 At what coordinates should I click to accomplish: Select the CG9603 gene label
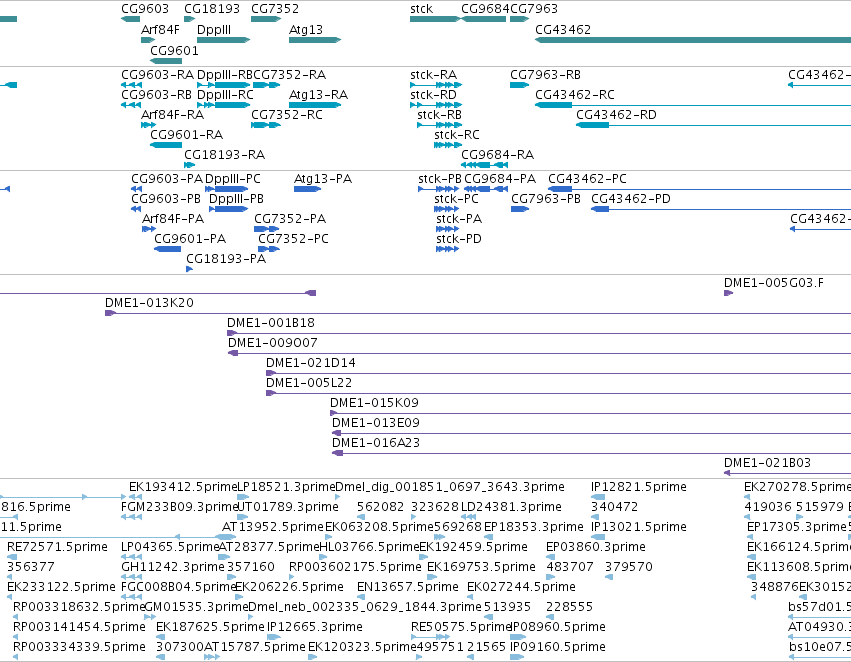pyautogui.click(x=145, y=9)
